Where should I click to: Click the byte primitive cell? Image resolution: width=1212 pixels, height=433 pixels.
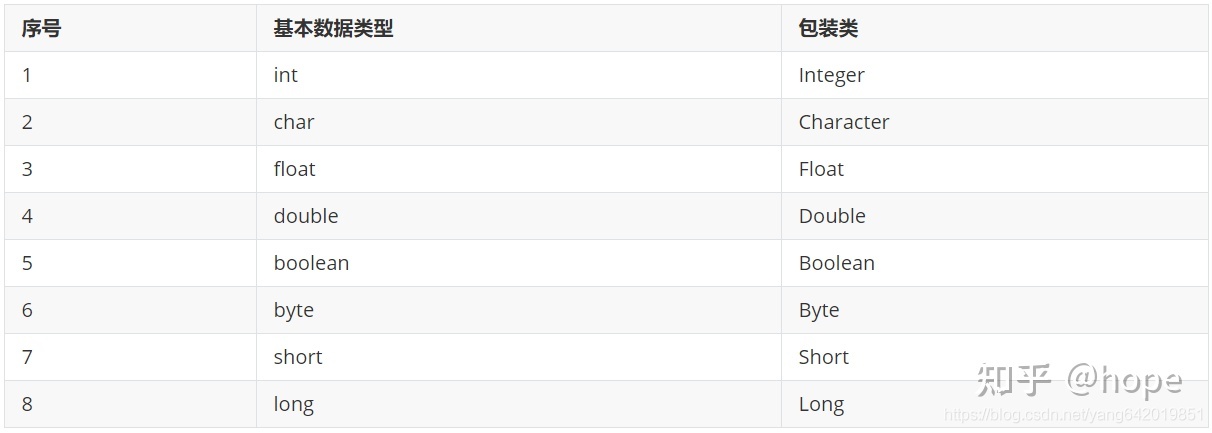(293, 310)
